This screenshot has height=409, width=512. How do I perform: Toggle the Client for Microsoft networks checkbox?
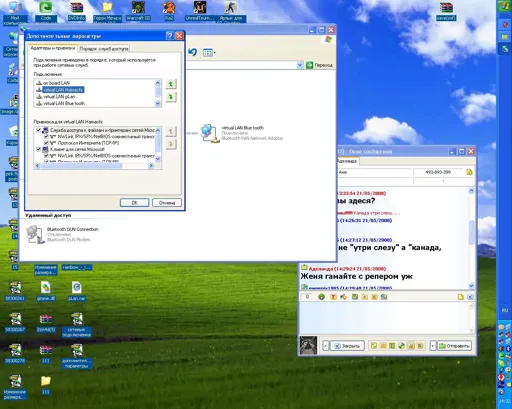click(39, 149)
